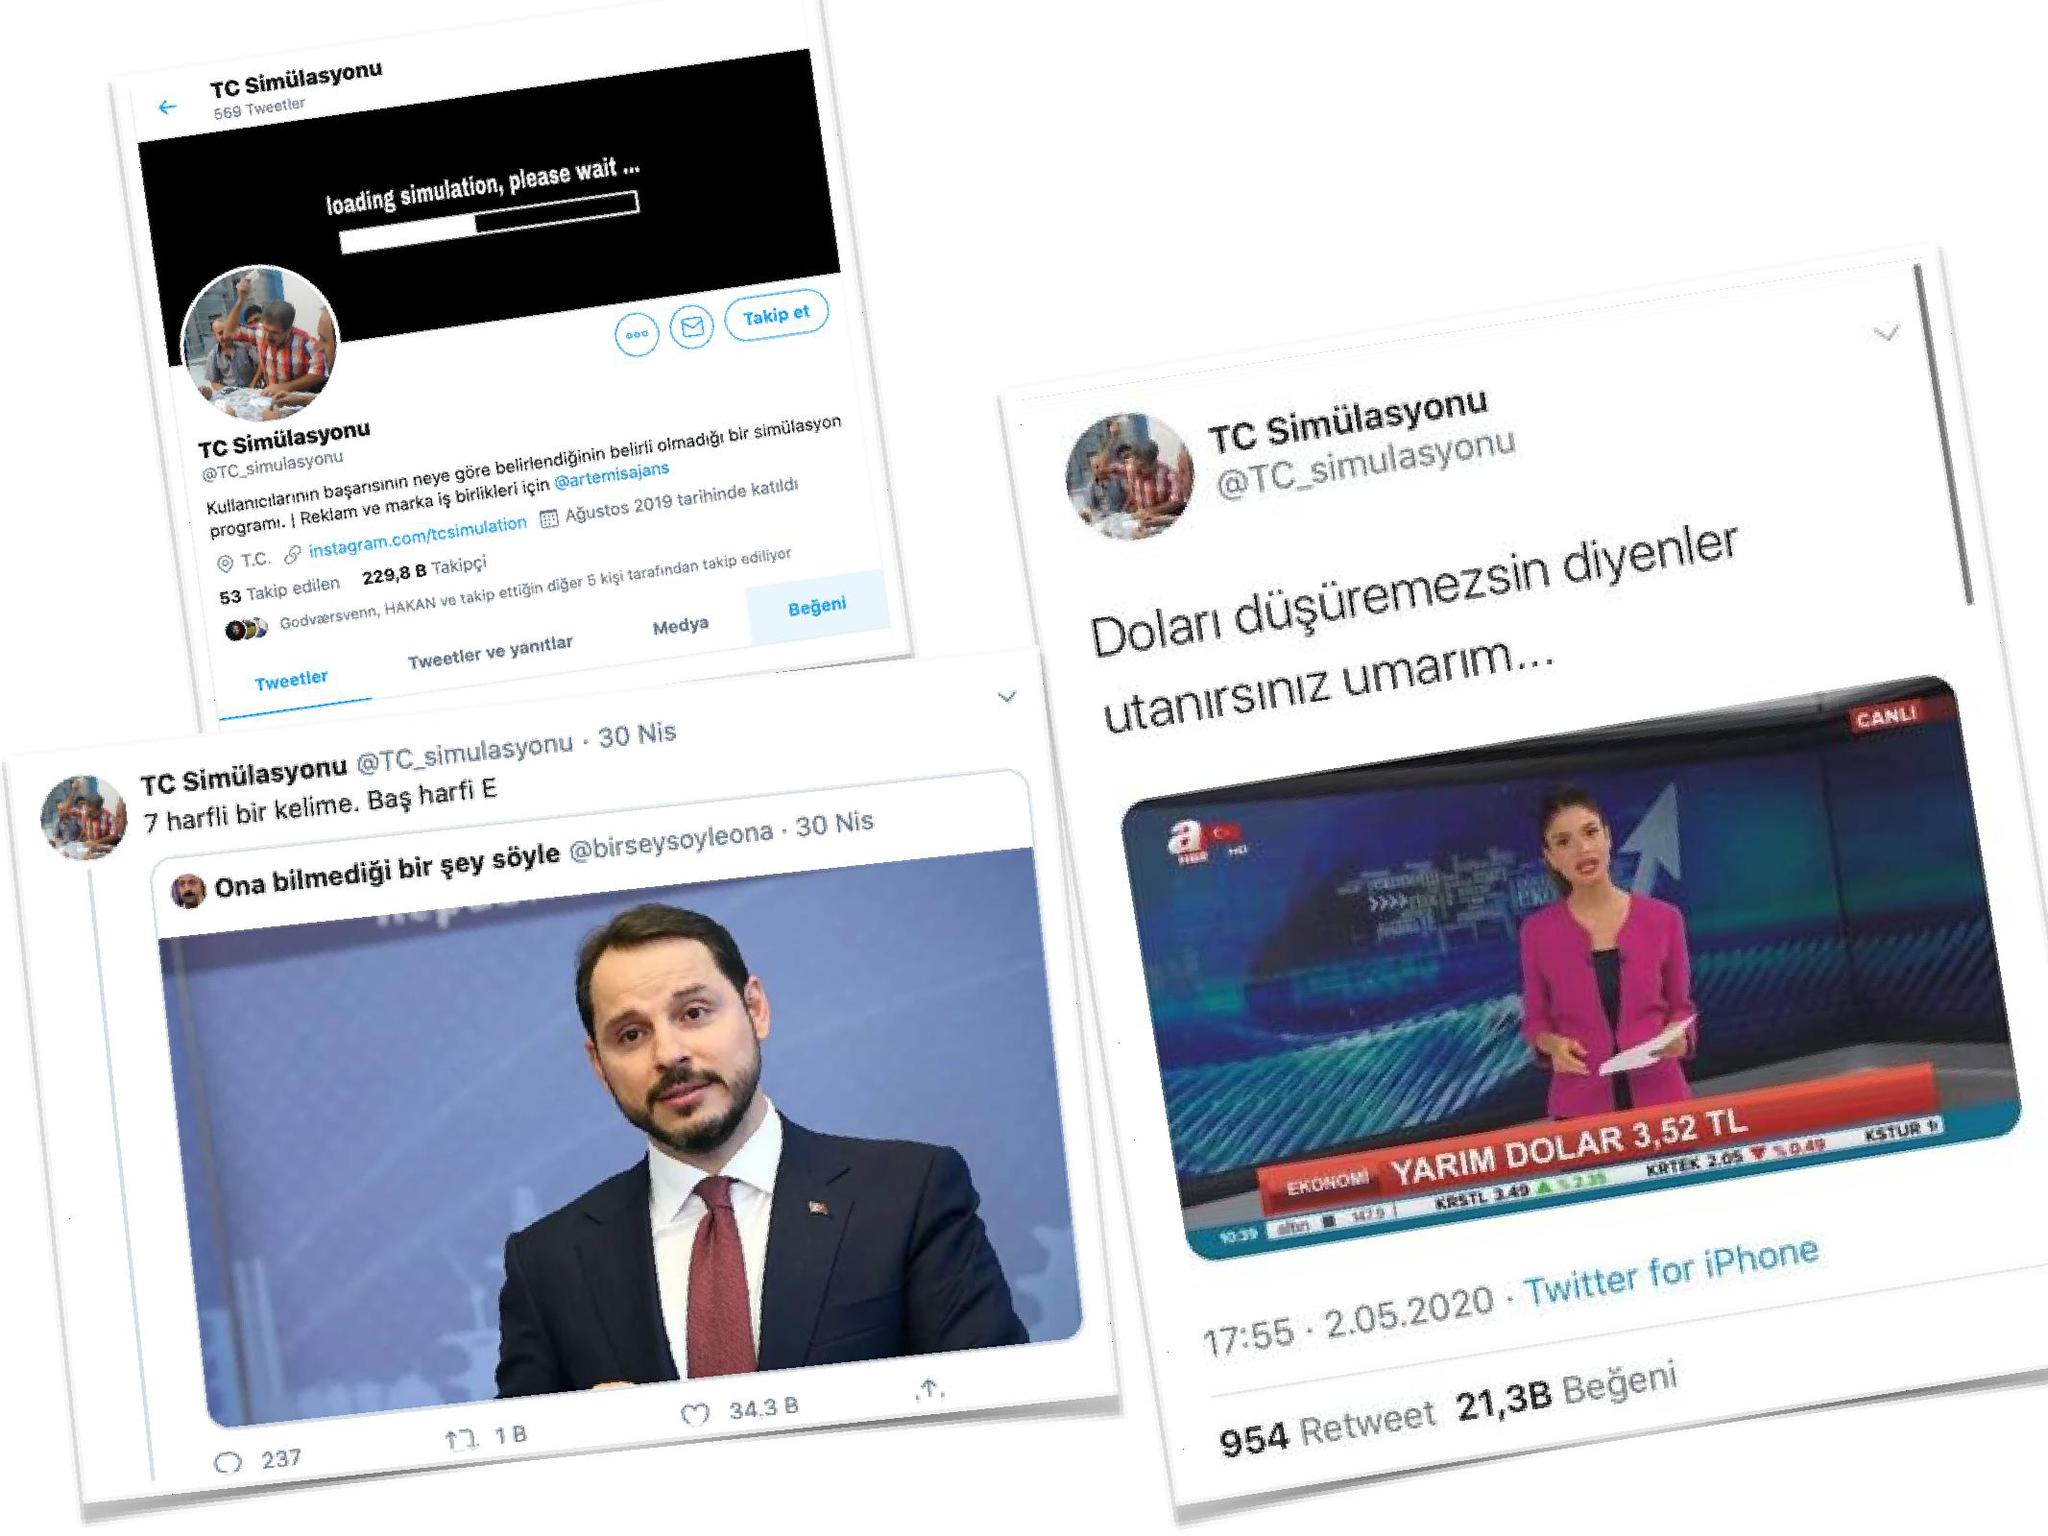Open the Twitter for iPhone link

point(1670,1271)
